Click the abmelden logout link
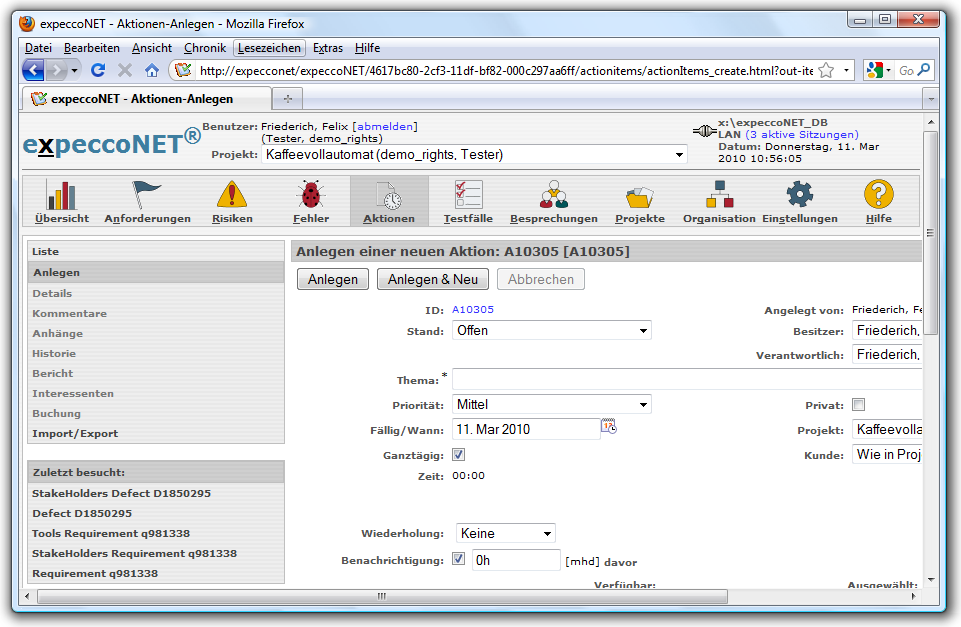 tap(385, 126)
